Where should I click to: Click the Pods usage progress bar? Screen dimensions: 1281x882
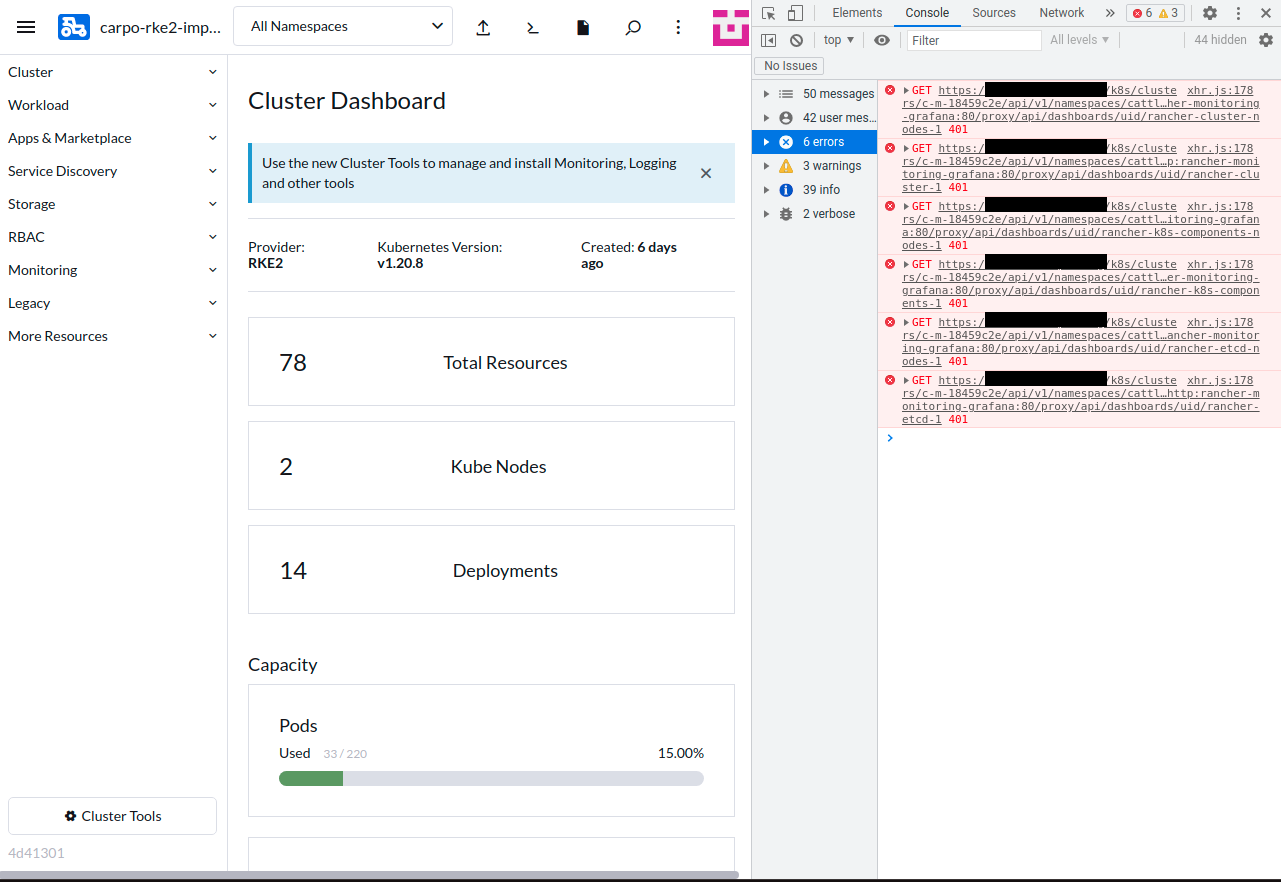click(491, 777)
